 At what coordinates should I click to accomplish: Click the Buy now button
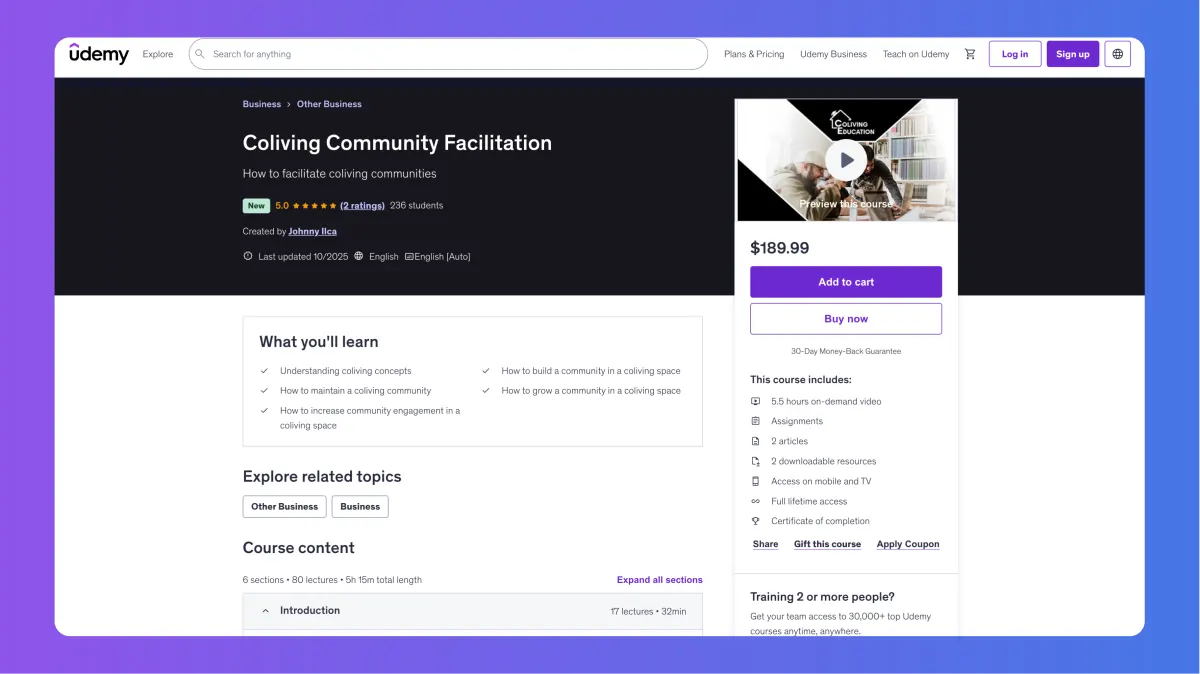[846, 319]
